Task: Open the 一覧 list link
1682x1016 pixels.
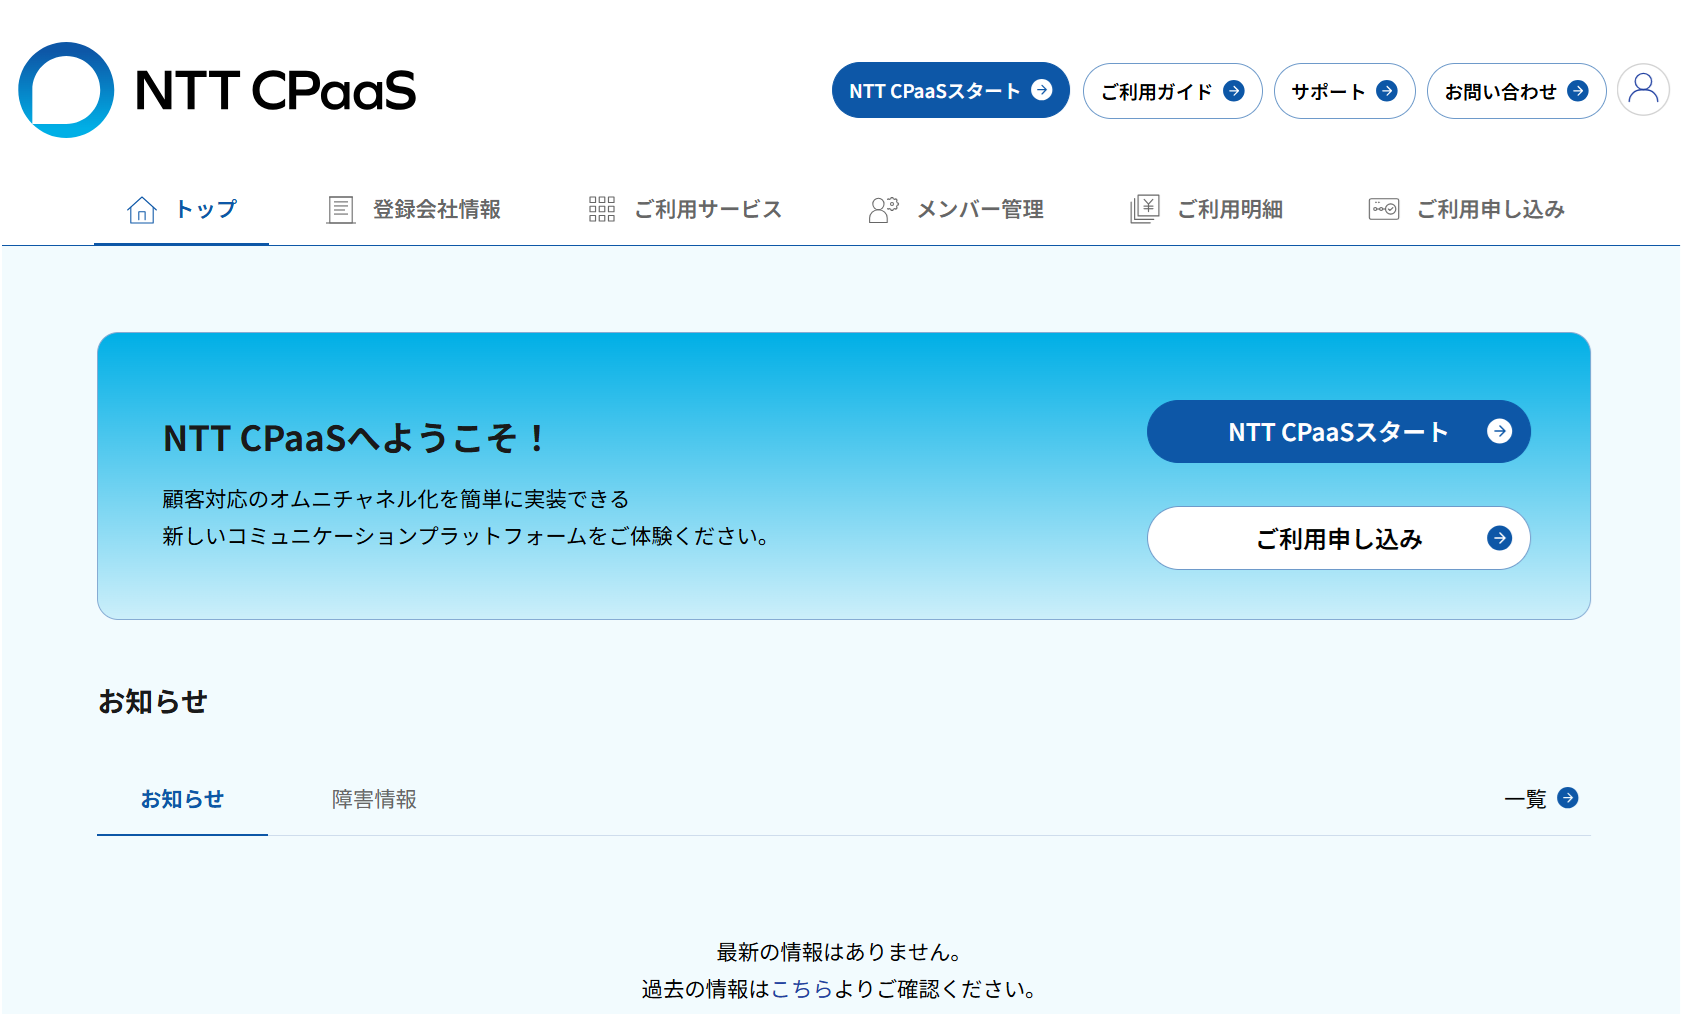Action: [1541, 798]
